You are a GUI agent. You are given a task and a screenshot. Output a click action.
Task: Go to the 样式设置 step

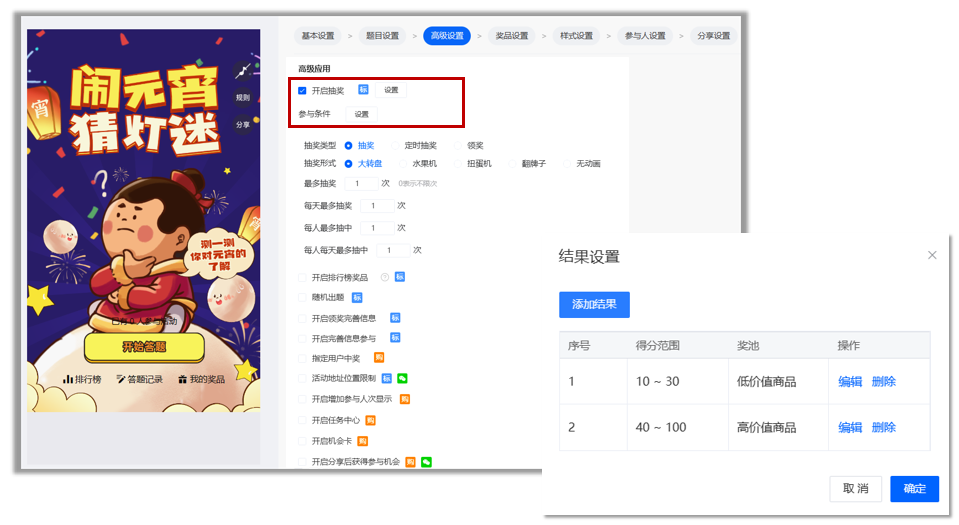pyautogui.click(x=576, y=35)
